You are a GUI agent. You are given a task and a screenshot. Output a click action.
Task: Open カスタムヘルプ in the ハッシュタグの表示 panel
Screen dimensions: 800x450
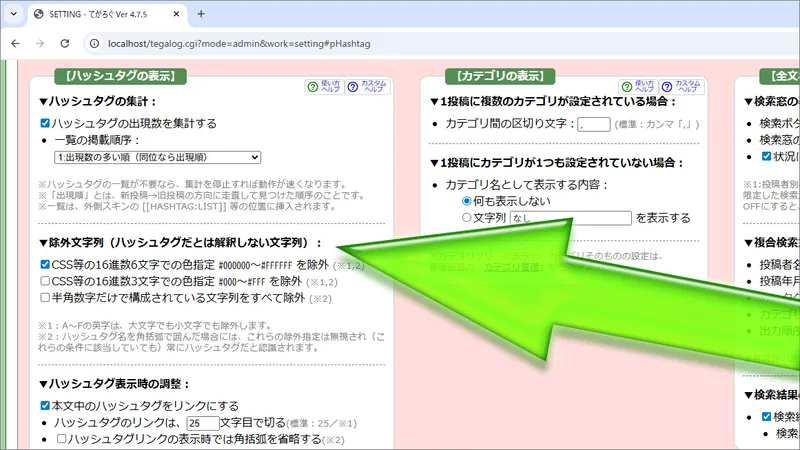click(366, 87)
